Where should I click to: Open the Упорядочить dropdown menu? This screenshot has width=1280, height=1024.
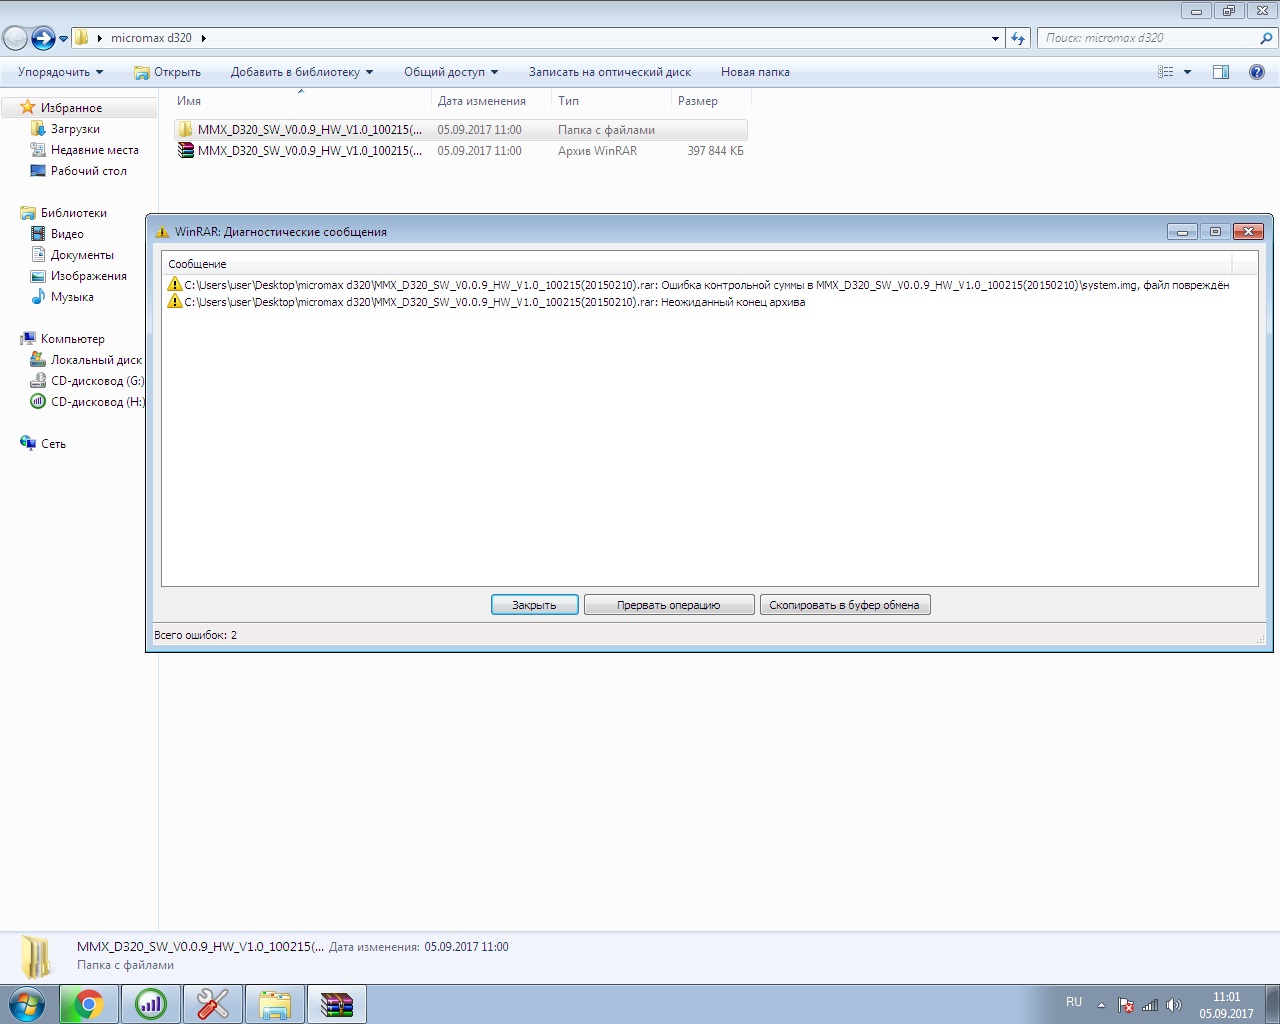coord(60,72)
